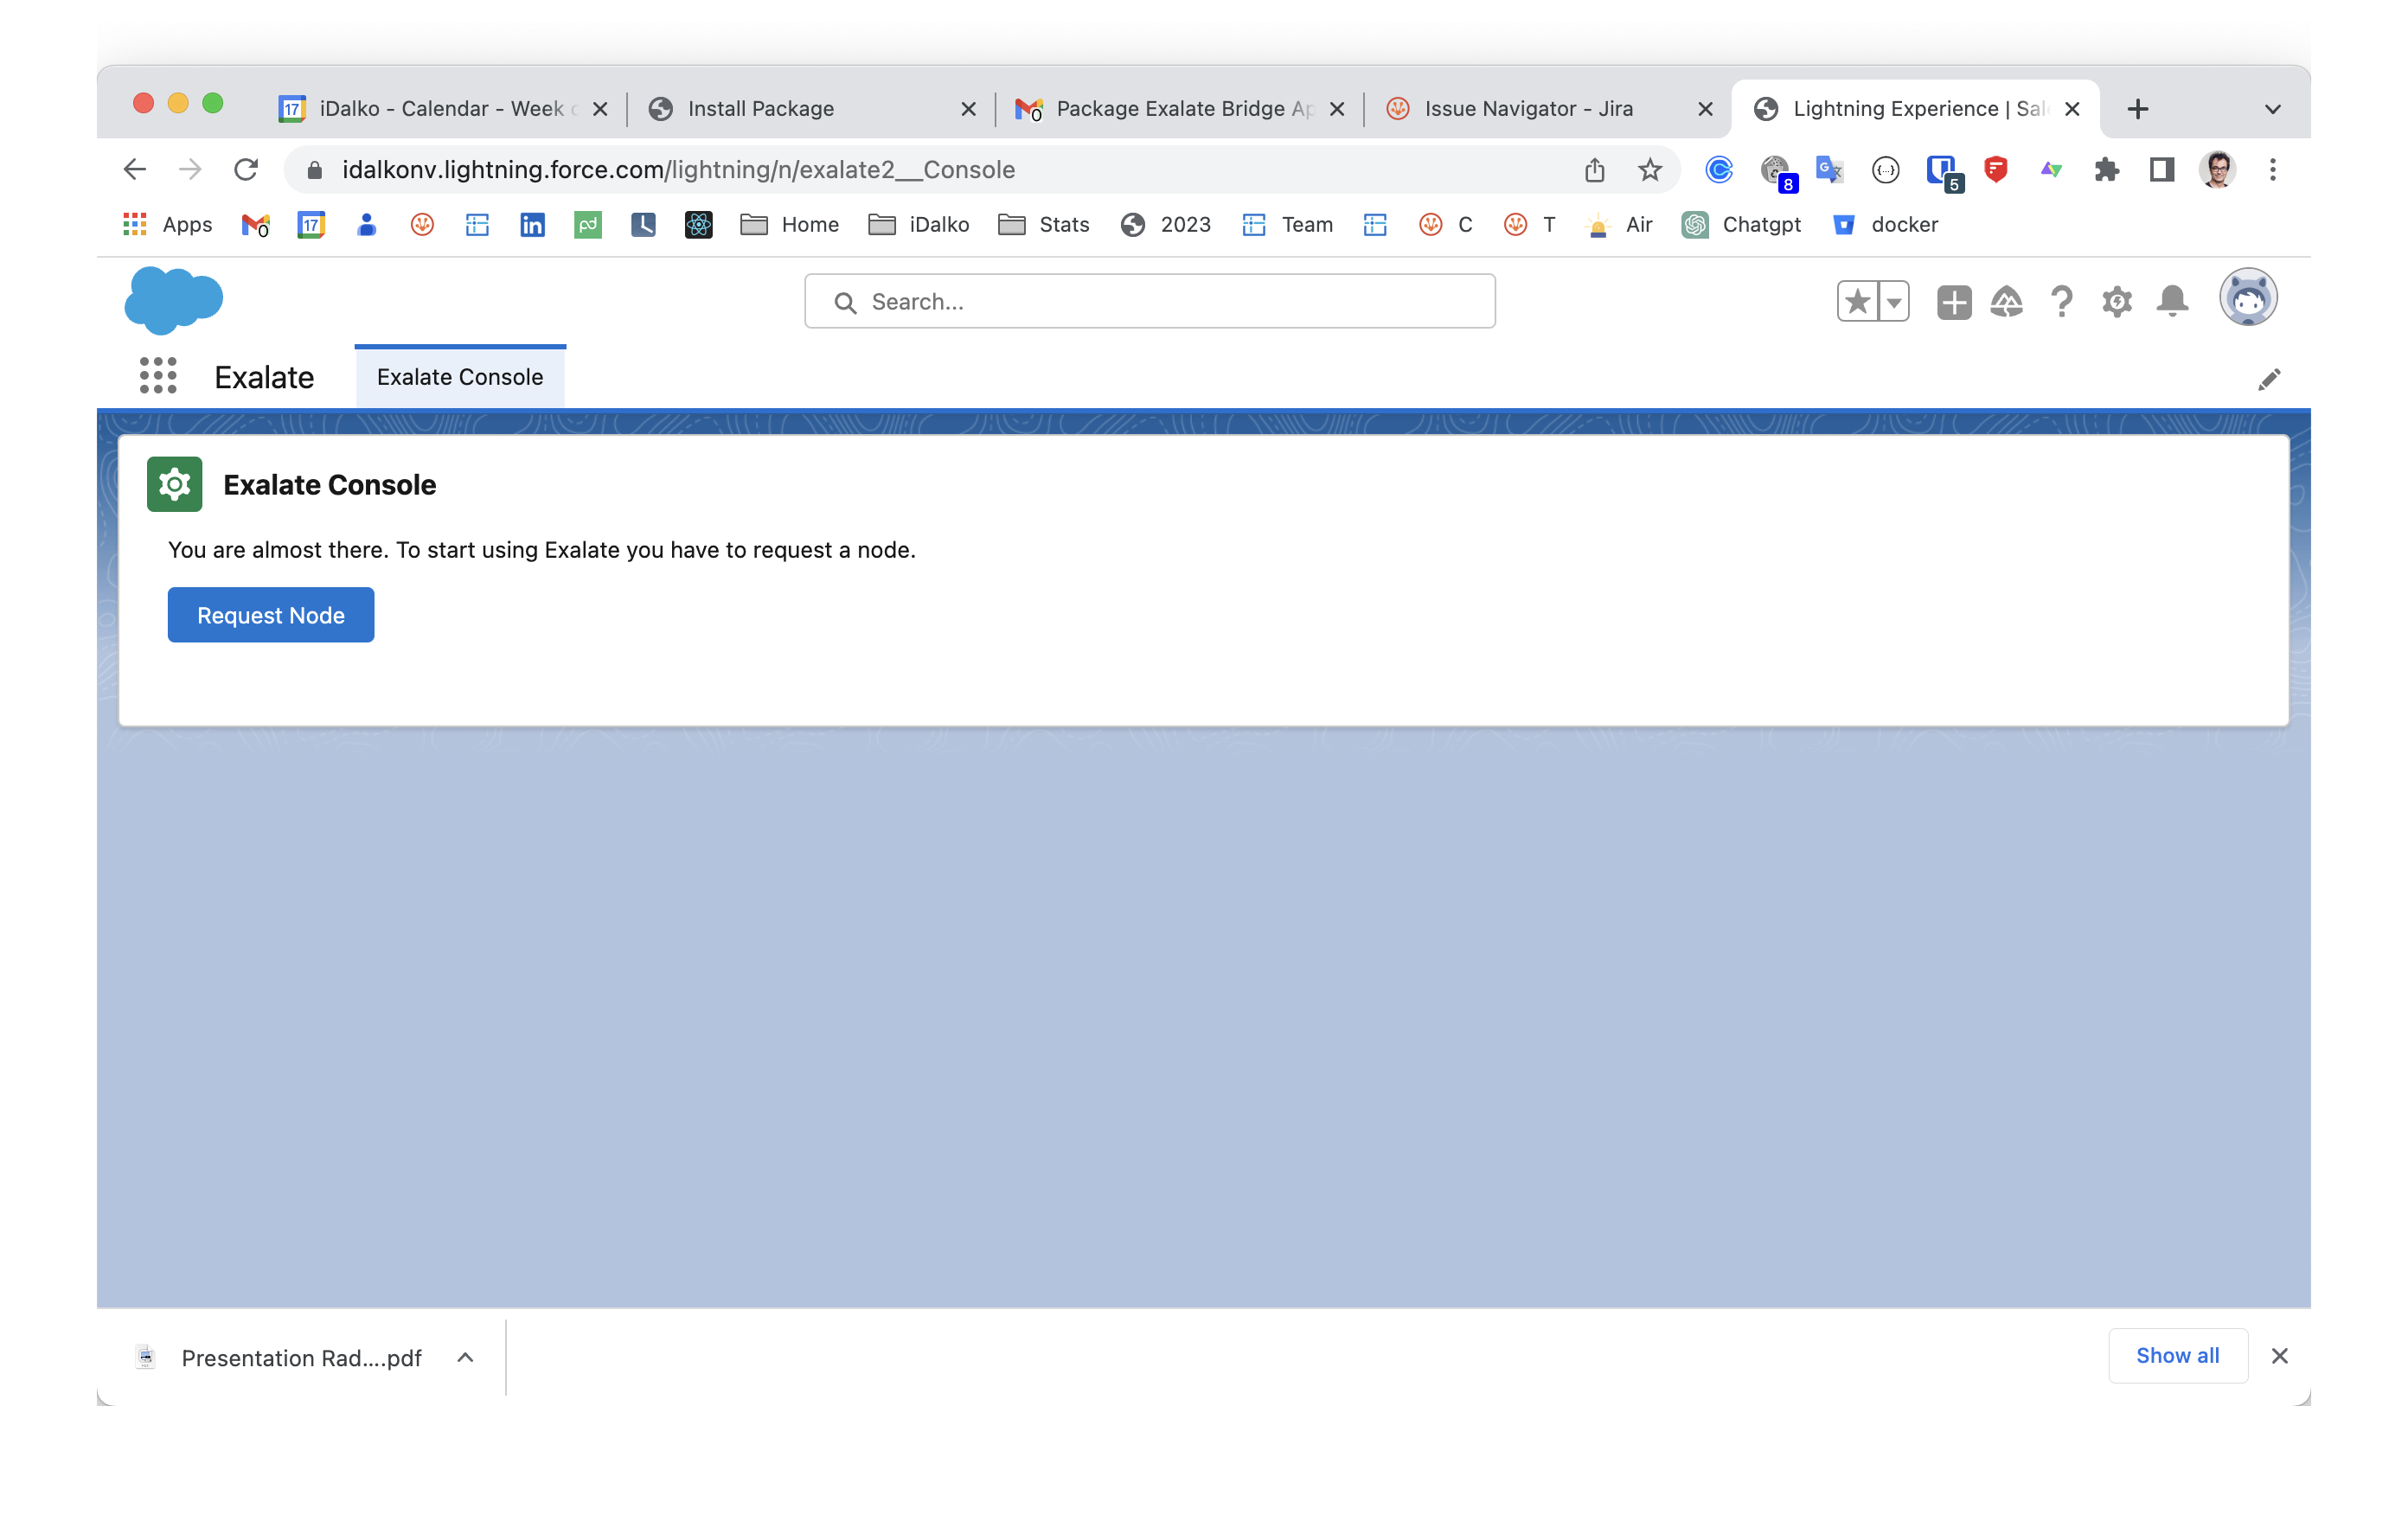2408x1534 pixels.
Task: Switch to Issue Navigator - Jira tab
Action: [x=1528, y=109]
